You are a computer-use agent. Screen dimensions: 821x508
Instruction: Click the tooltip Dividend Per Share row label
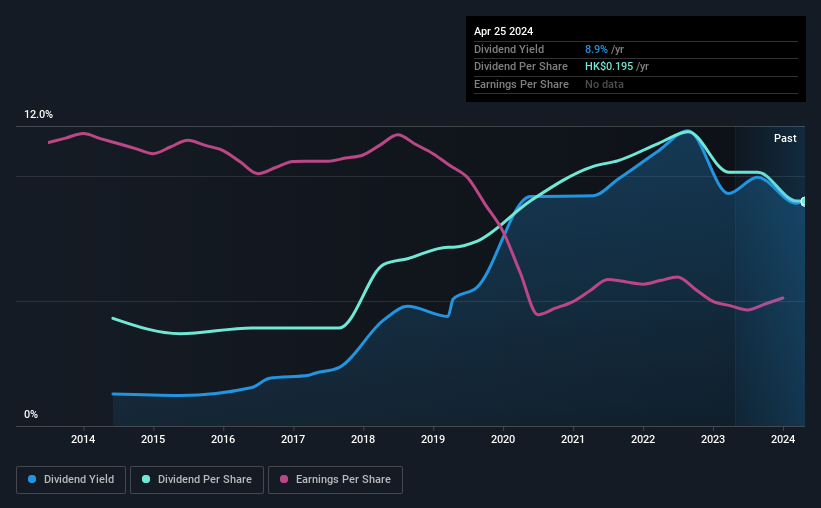click(520, 67)
